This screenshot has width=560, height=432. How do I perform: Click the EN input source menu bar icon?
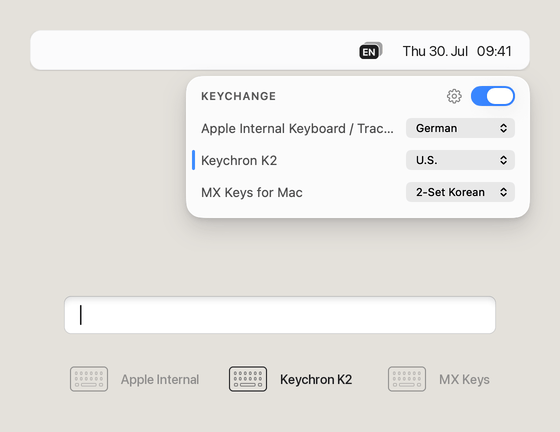(x=370, y=51)
